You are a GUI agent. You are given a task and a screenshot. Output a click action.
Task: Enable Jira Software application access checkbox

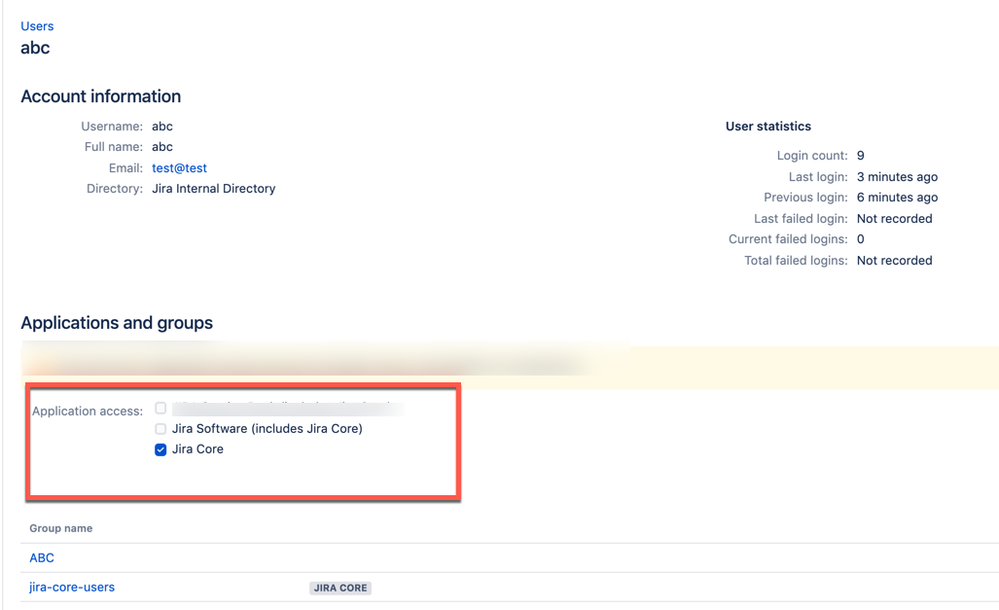161,429
